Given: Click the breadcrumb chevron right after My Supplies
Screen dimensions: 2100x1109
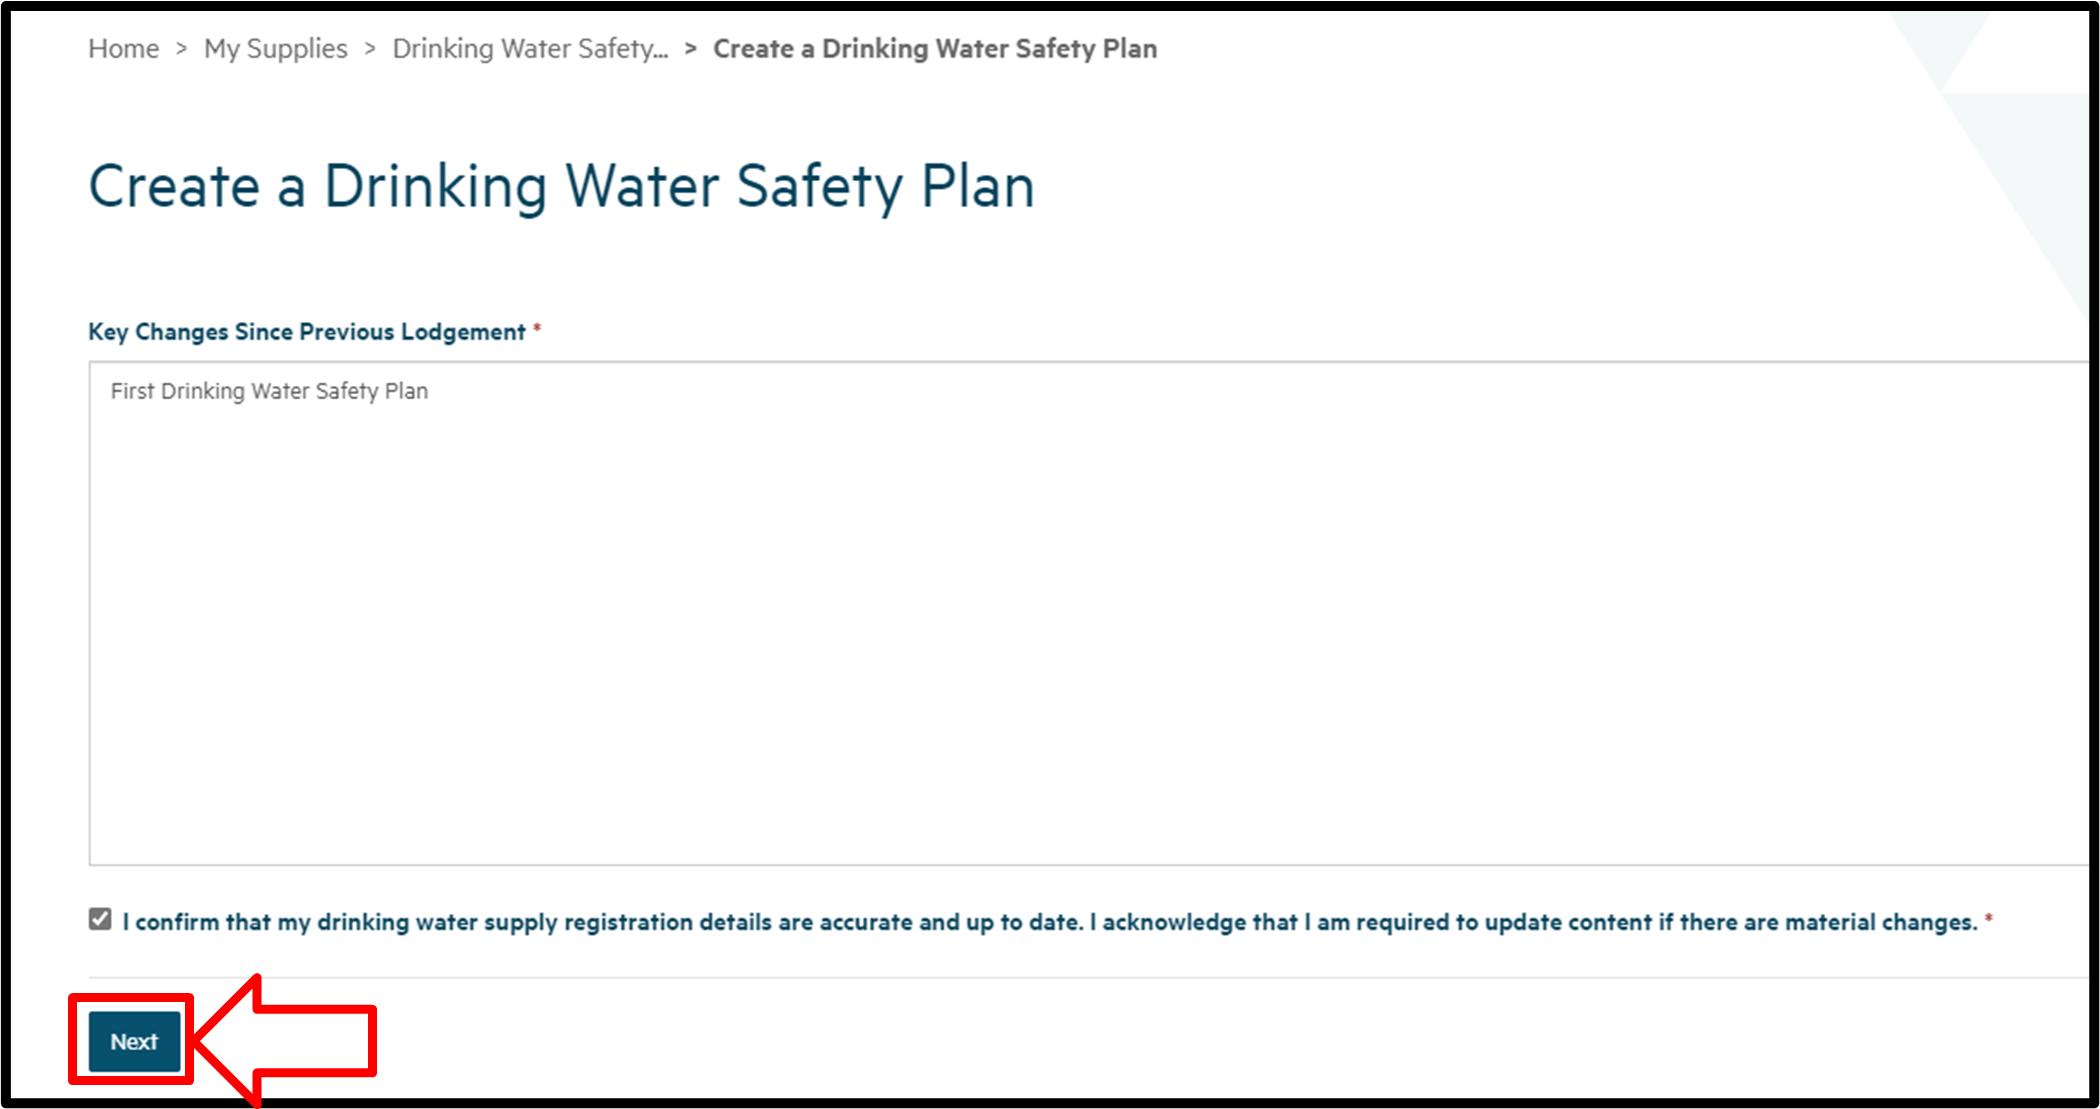Looking at the screenshot, I should [370, 49].
